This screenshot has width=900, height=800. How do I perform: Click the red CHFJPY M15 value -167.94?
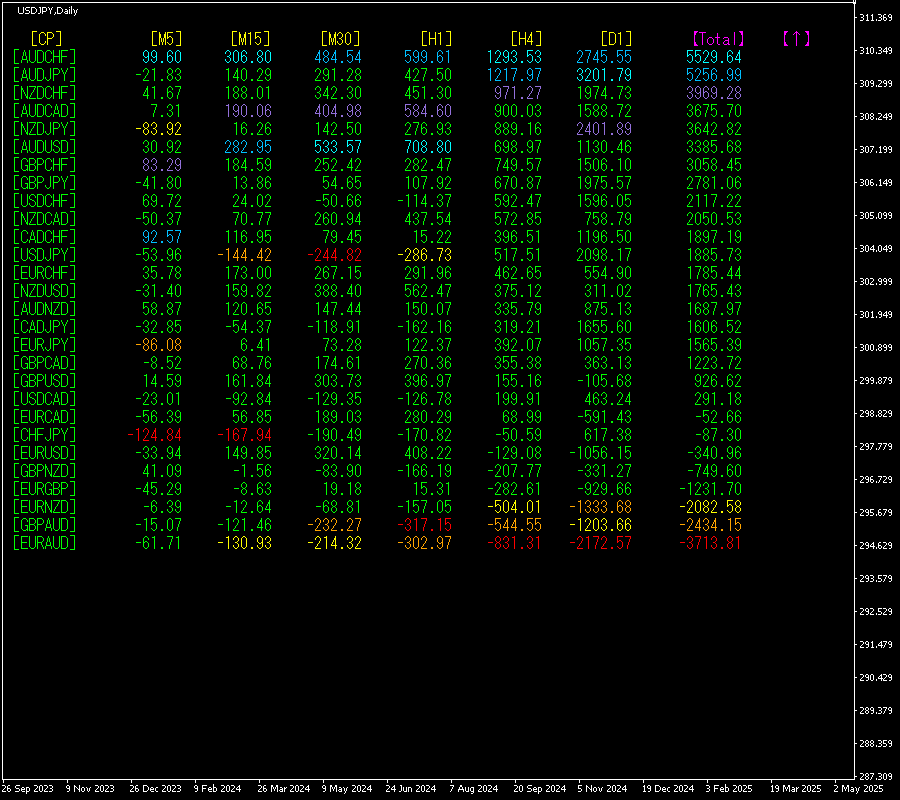click(x=245, y=435)
